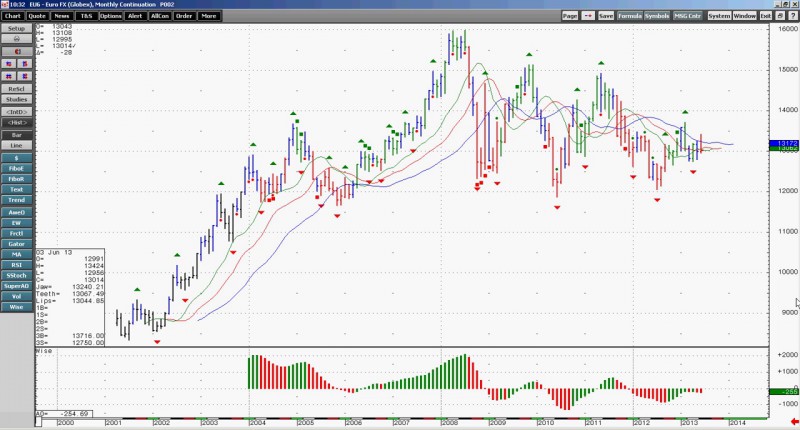Screen dimensions: 800x430
Task: Click the Save button
Action: point(606,16)
